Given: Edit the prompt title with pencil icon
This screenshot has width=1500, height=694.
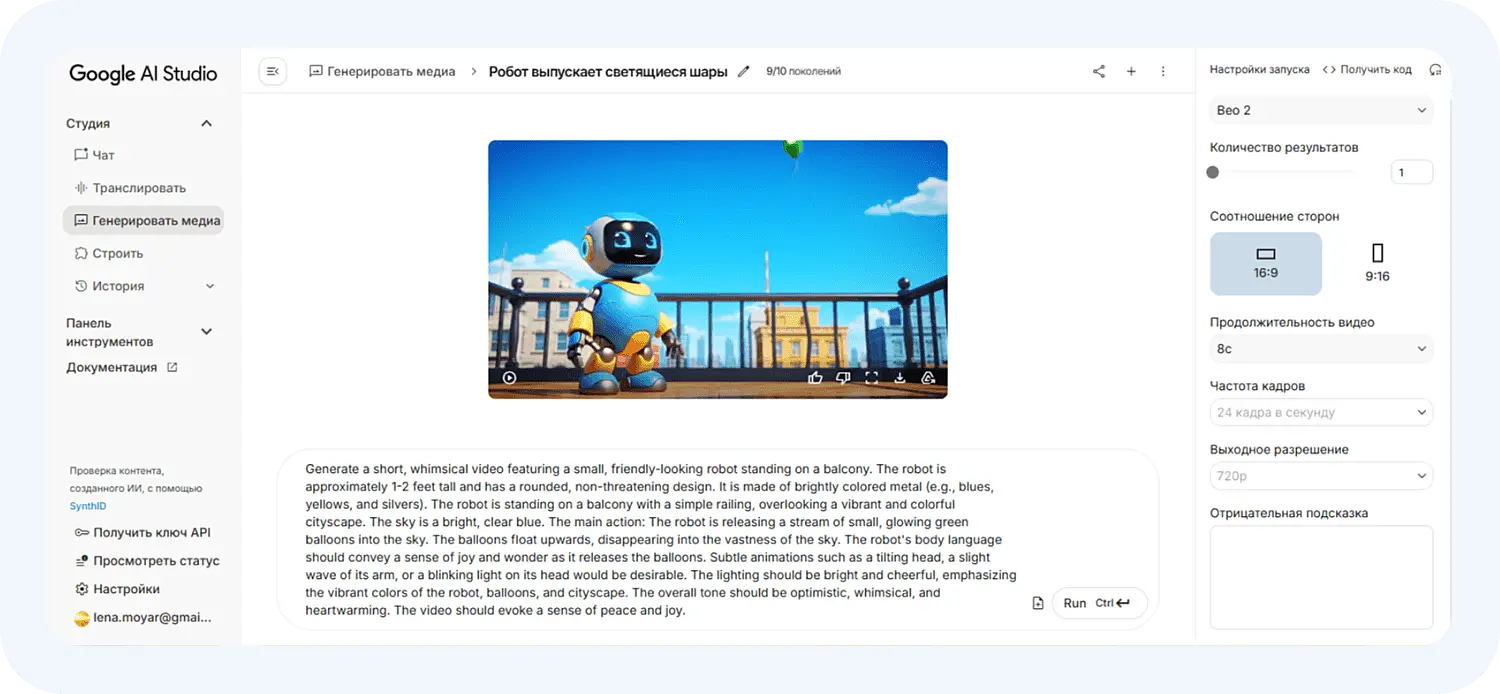Looking at the screenshot, I should 743,71.
